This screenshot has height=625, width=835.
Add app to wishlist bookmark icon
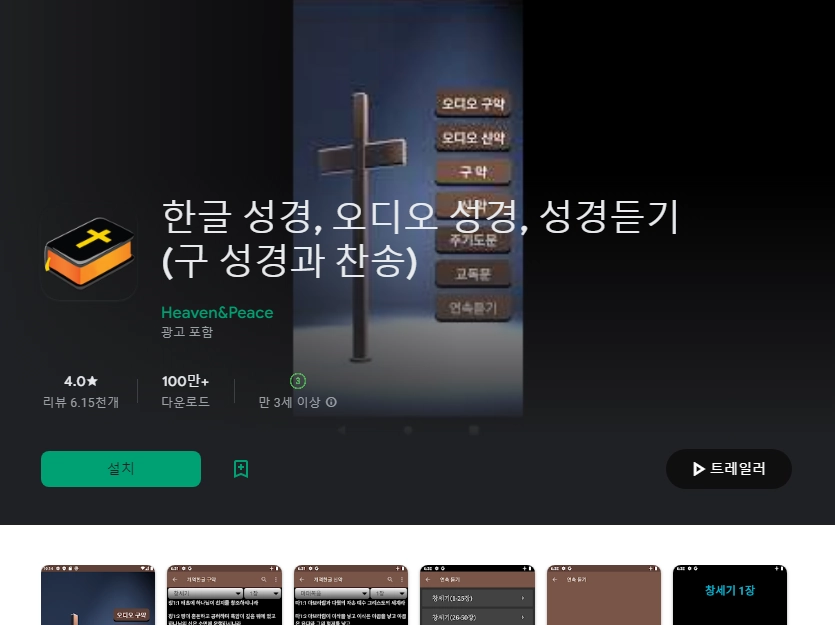click(241, 469)
